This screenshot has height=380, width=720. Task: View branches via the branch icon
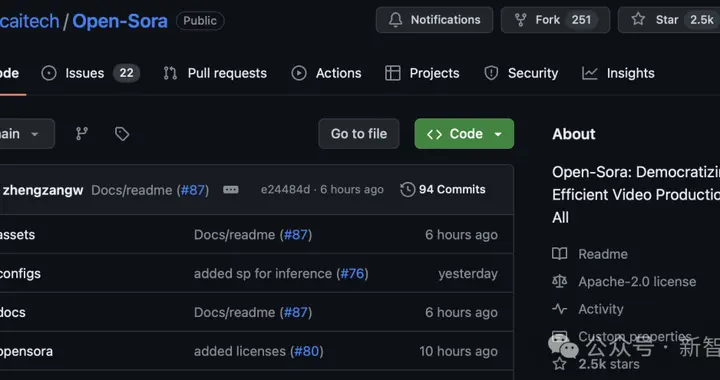pyautogui.click(x=82, y=134)
